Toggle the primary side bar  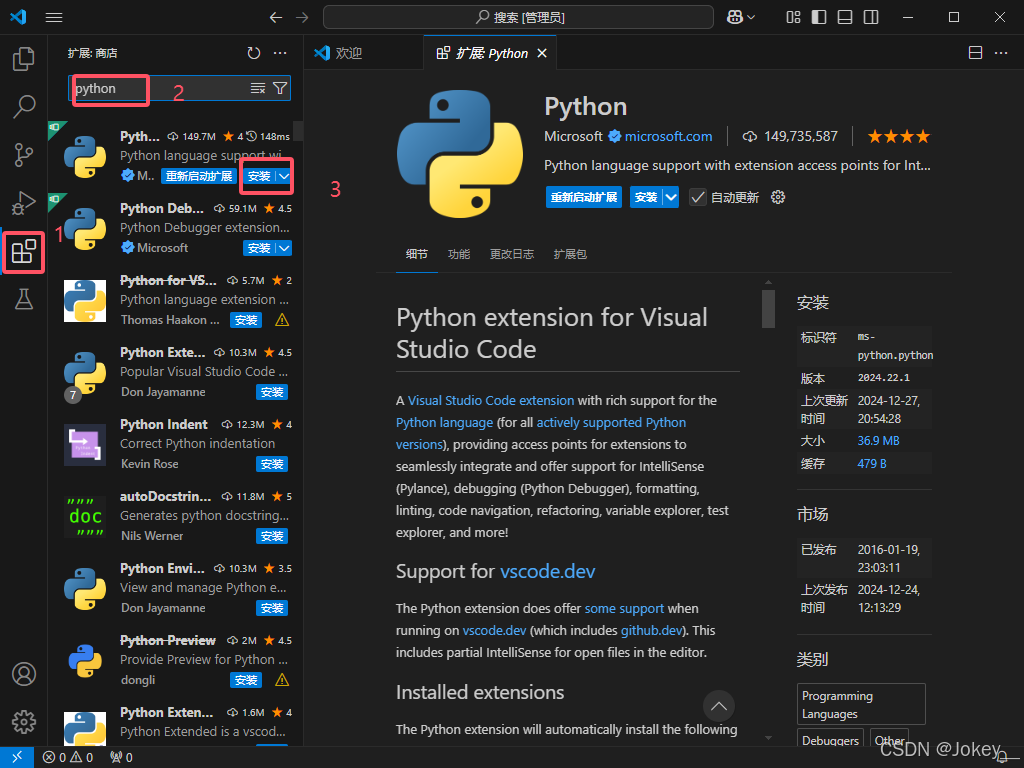(x=819, y=18)
